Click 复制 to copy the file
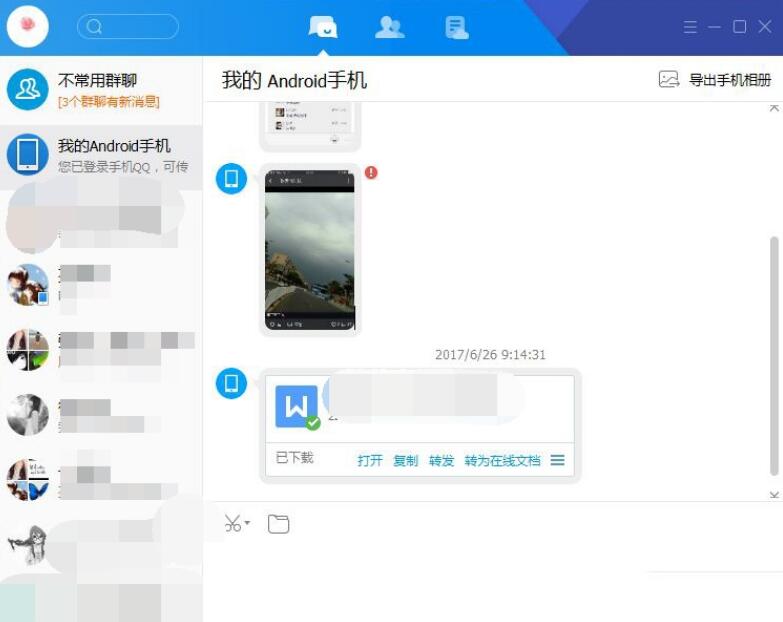The width and height of the screenshot is (783, 622). click(x=405, y=460)
